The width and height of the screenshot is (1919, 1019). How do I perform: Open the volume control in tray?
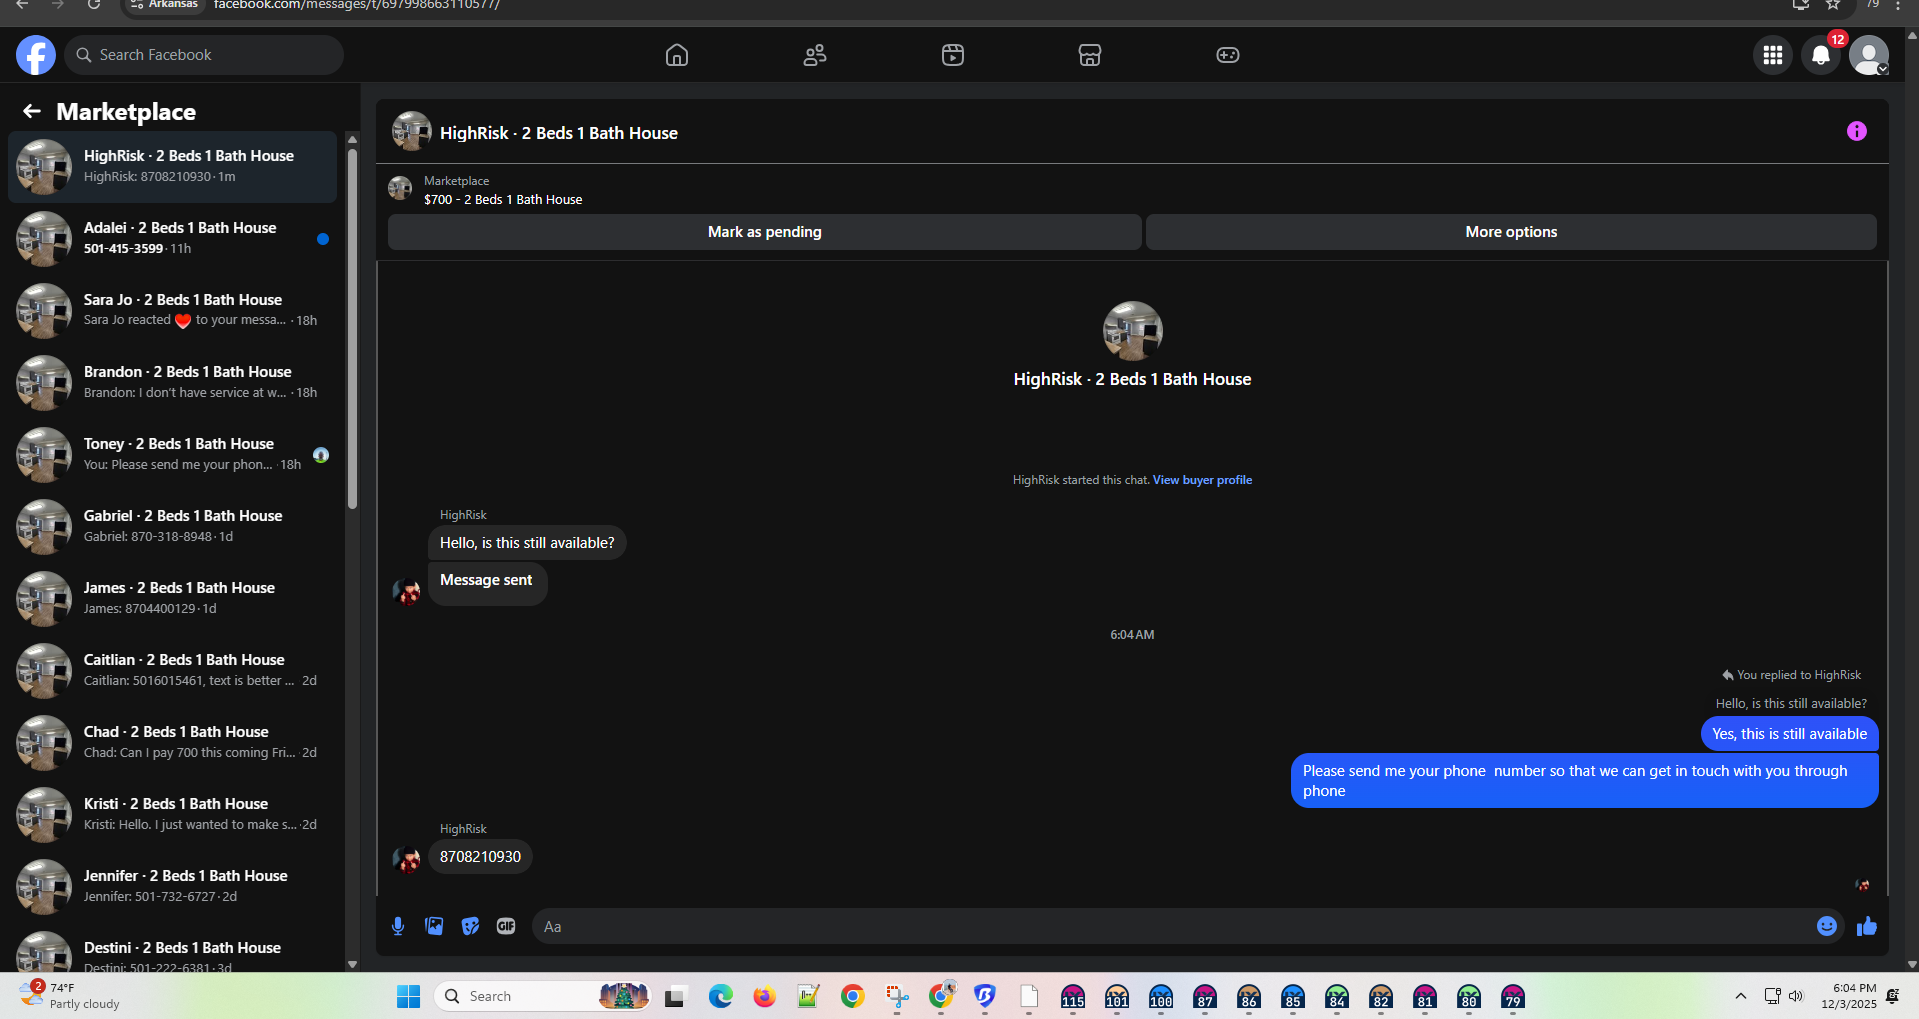pyautogui.click(x=1796, y=996)
